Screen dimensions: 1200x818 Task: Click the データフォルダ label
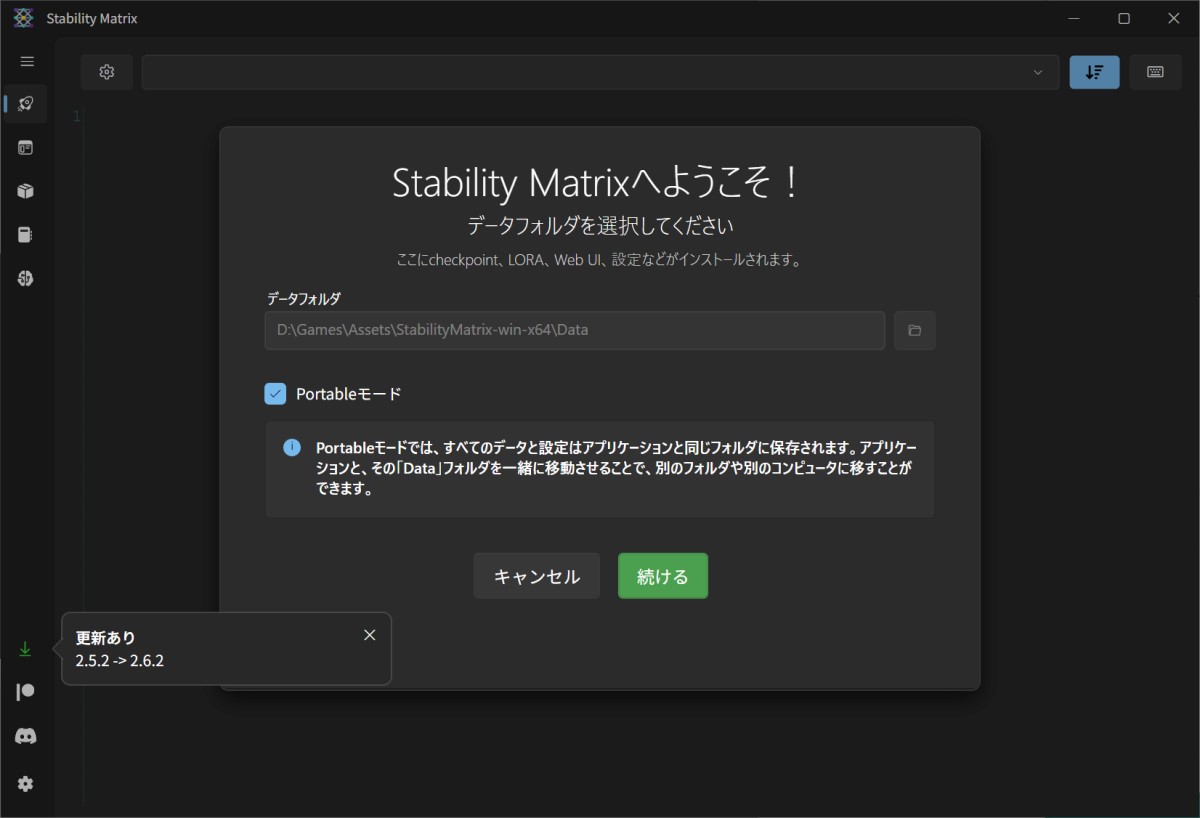pos(303,298)
